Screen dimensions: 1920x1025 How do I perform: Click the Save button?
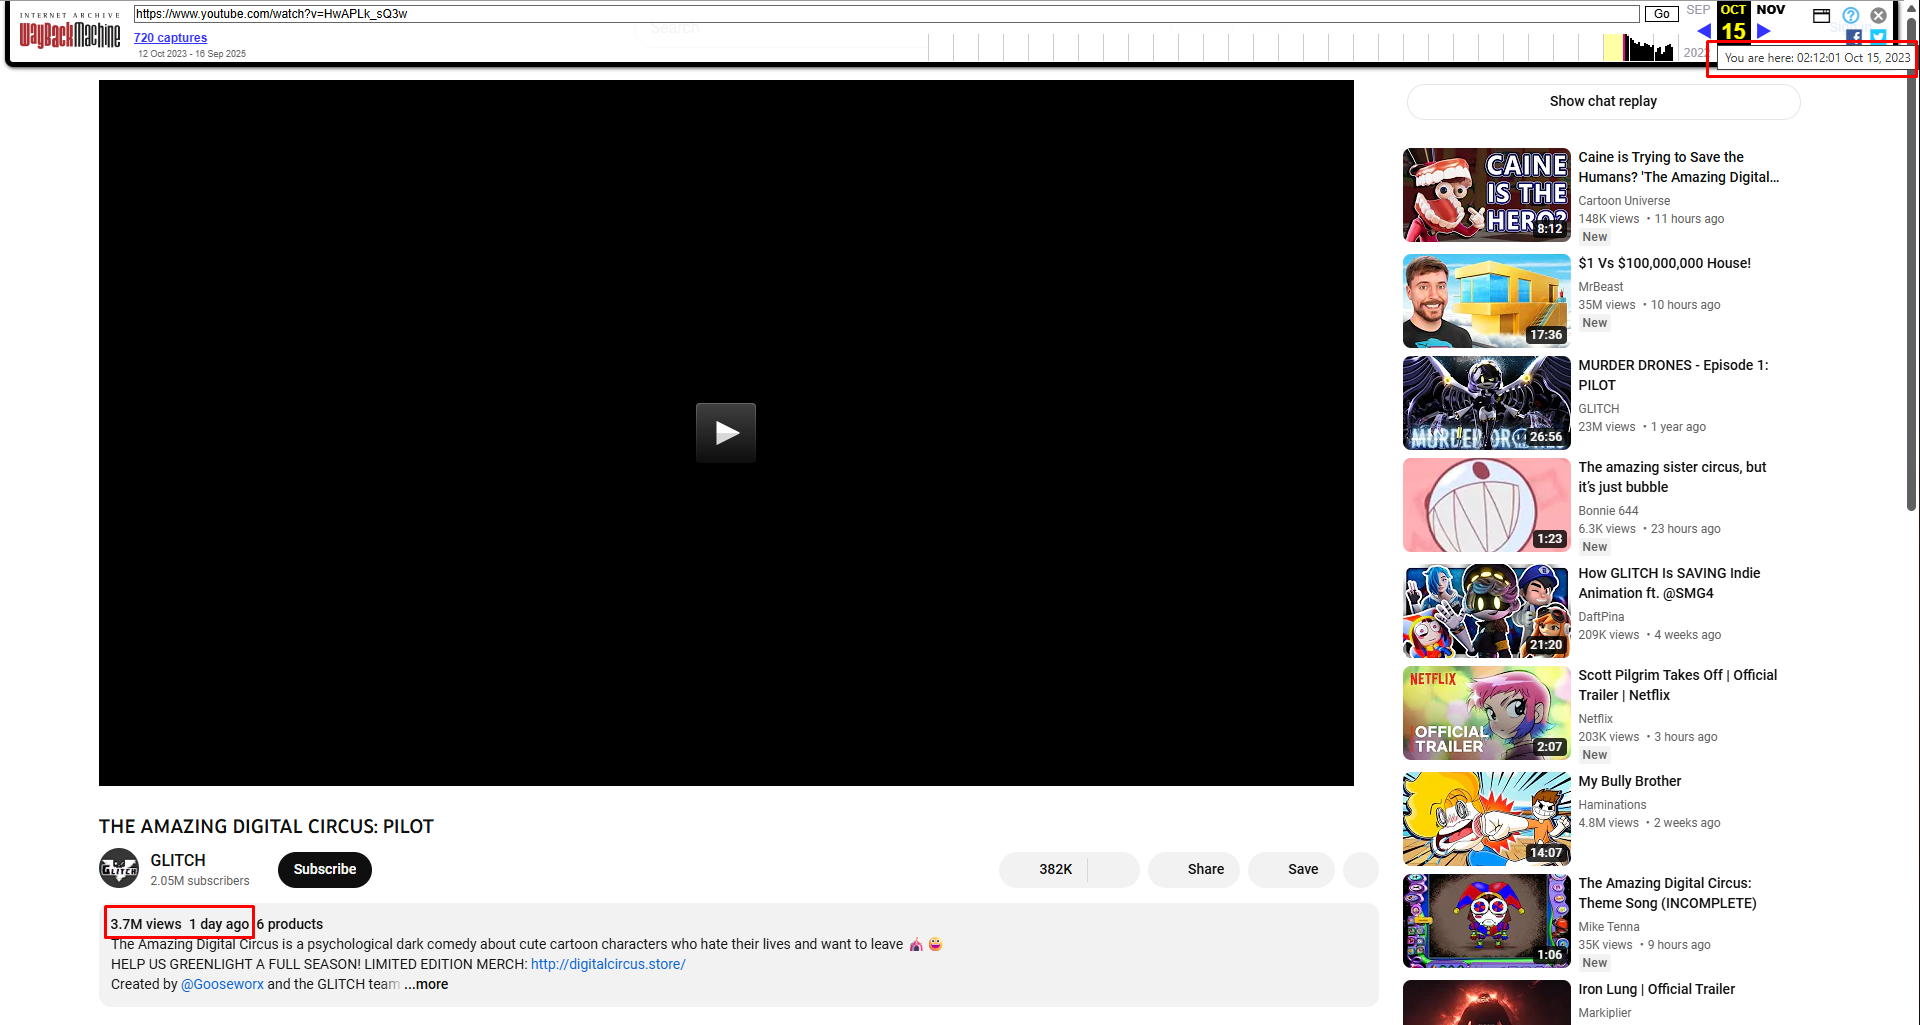(x=1291, y=869)
